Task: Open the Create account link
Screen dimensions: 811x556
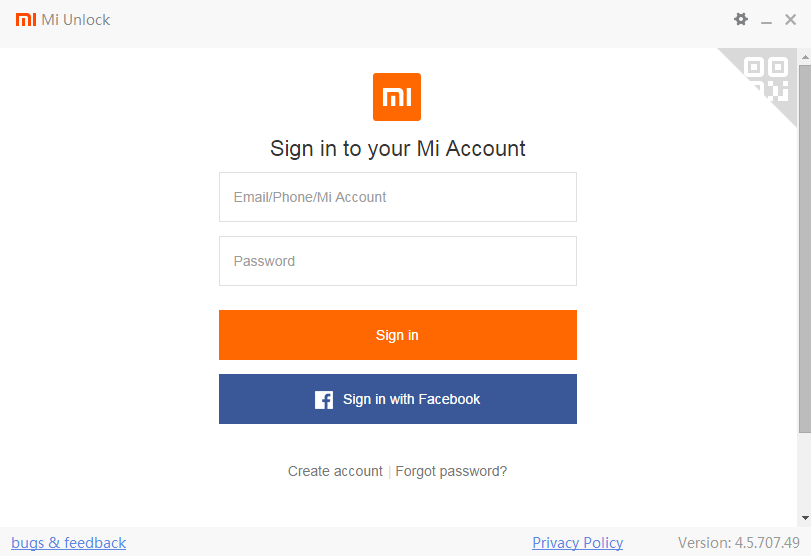Action: pos(335,471)
